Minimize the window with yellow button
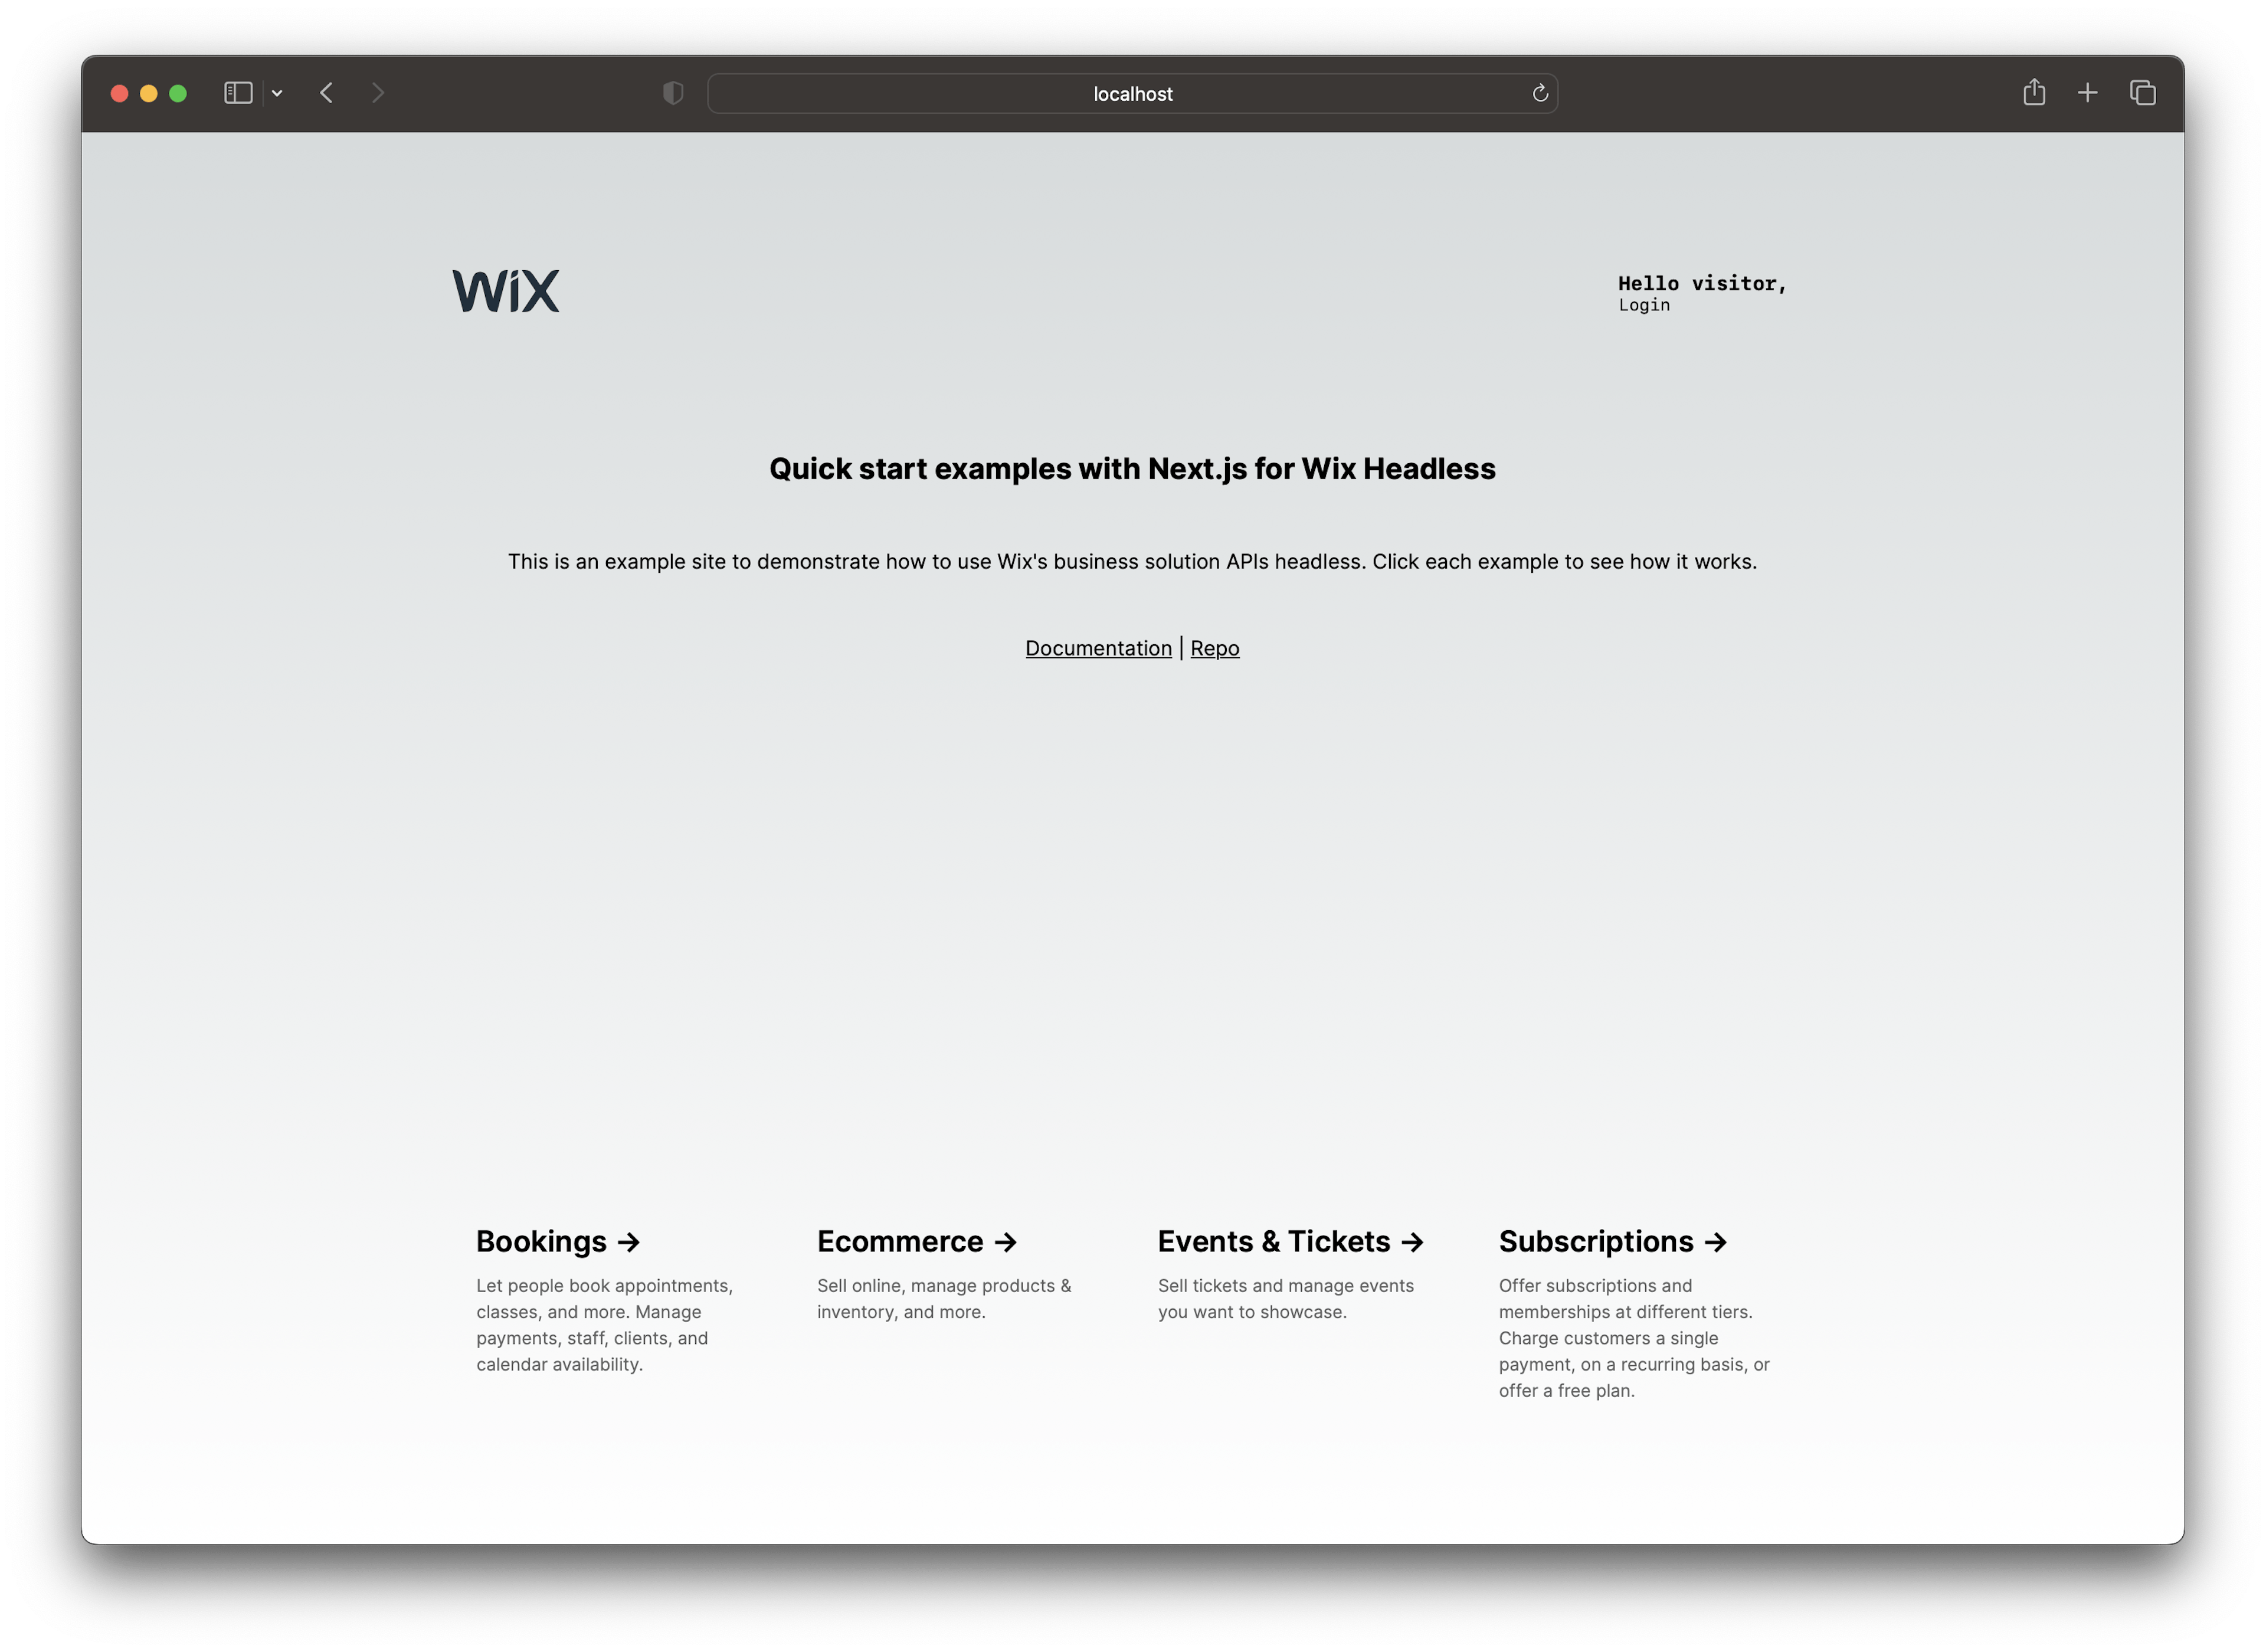 pyautogui.click(x=149, y=93)
